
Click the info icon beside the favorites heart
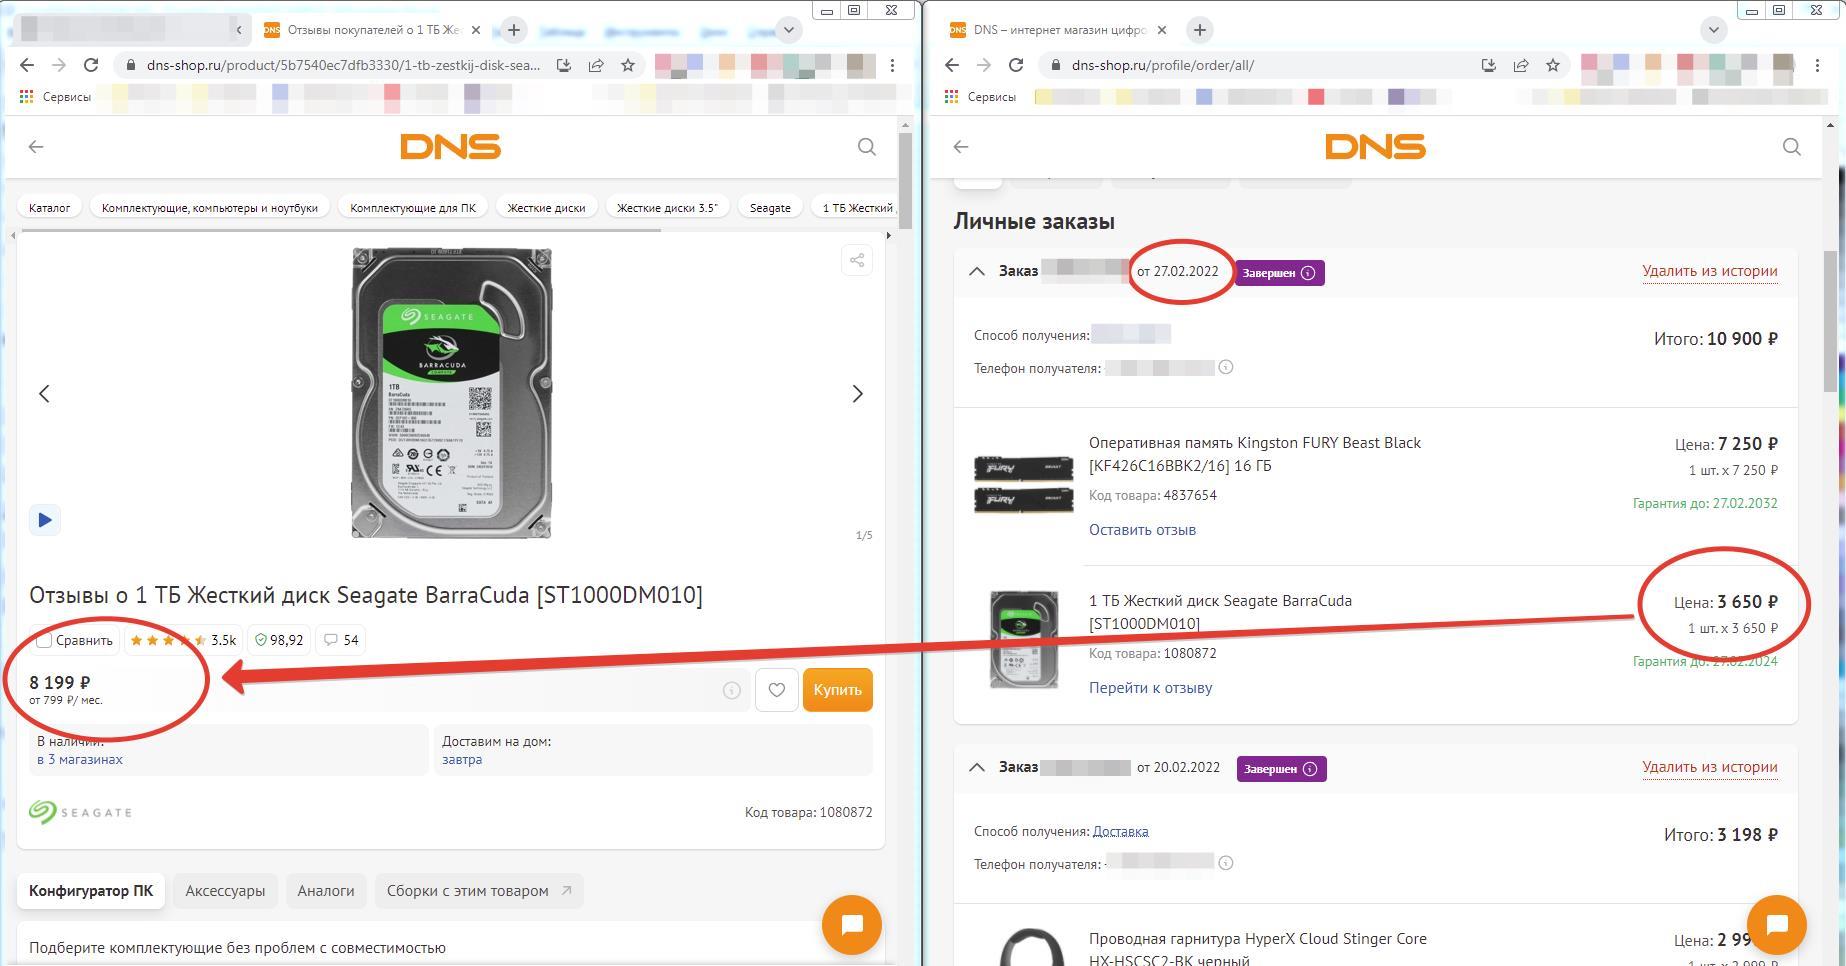tap(732, 690)
